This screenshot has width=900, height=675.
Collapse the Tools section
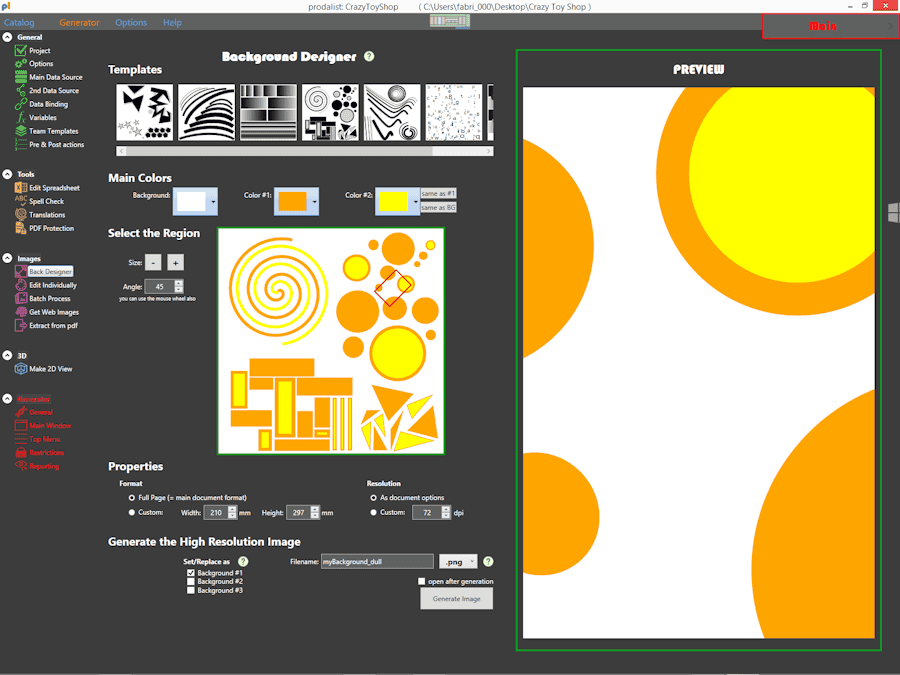[x=7, y=174]
